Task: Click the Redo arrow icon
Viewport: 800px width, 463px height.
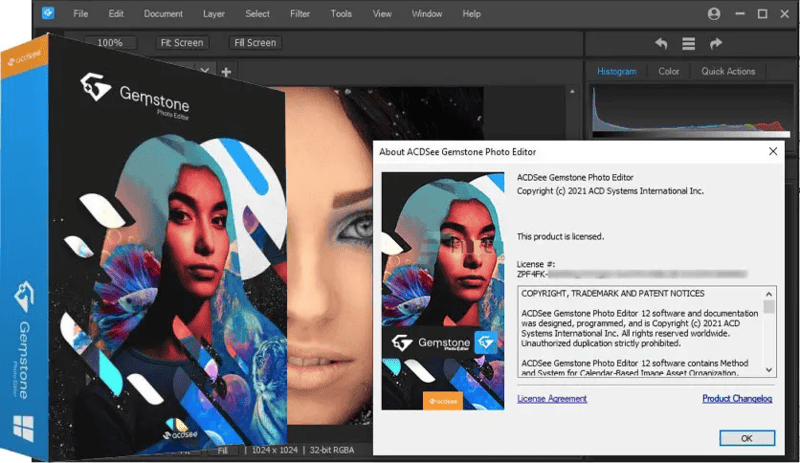Action: 716,44
